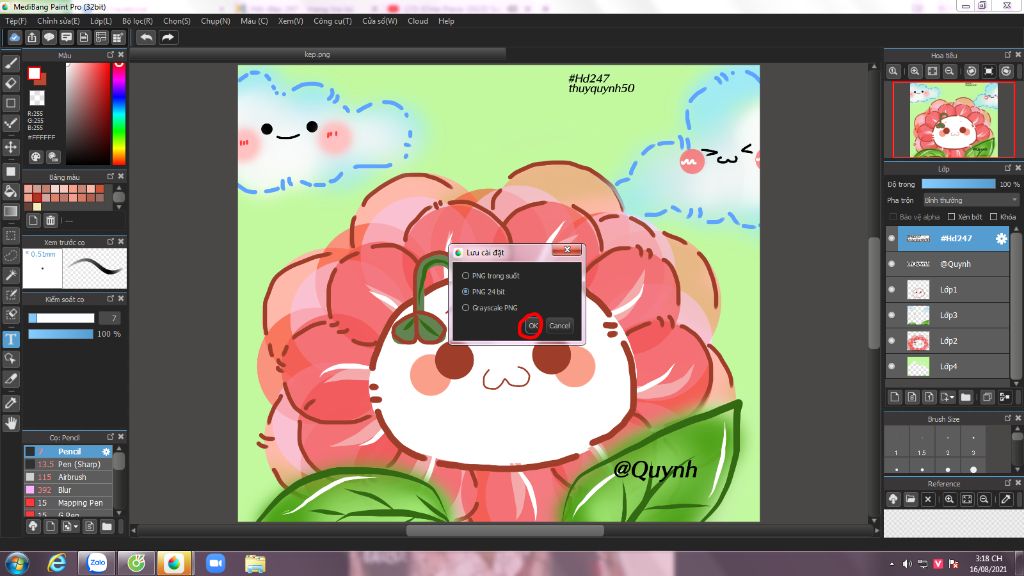Select the Gradient tool
Viewport: 1024px width, 576px height.
10,211
